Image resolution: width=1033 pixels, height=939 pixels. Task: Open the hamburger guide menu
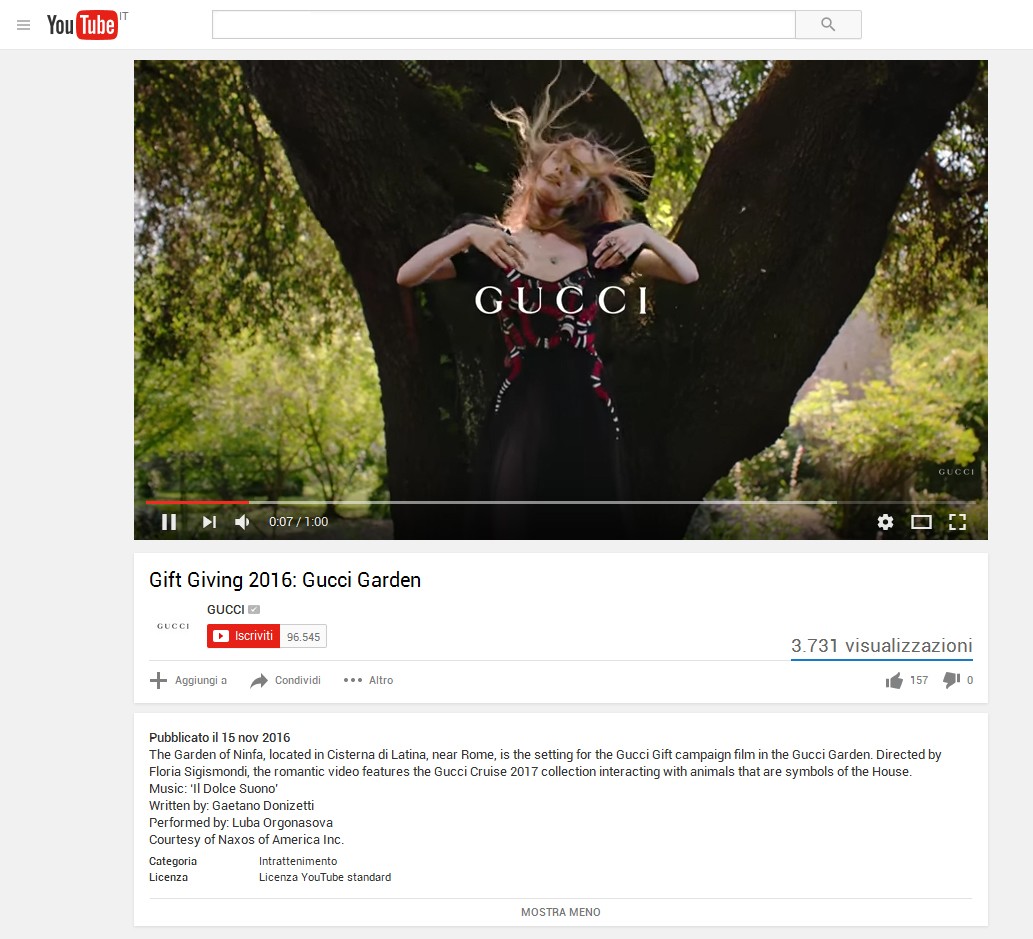(24, 25)
